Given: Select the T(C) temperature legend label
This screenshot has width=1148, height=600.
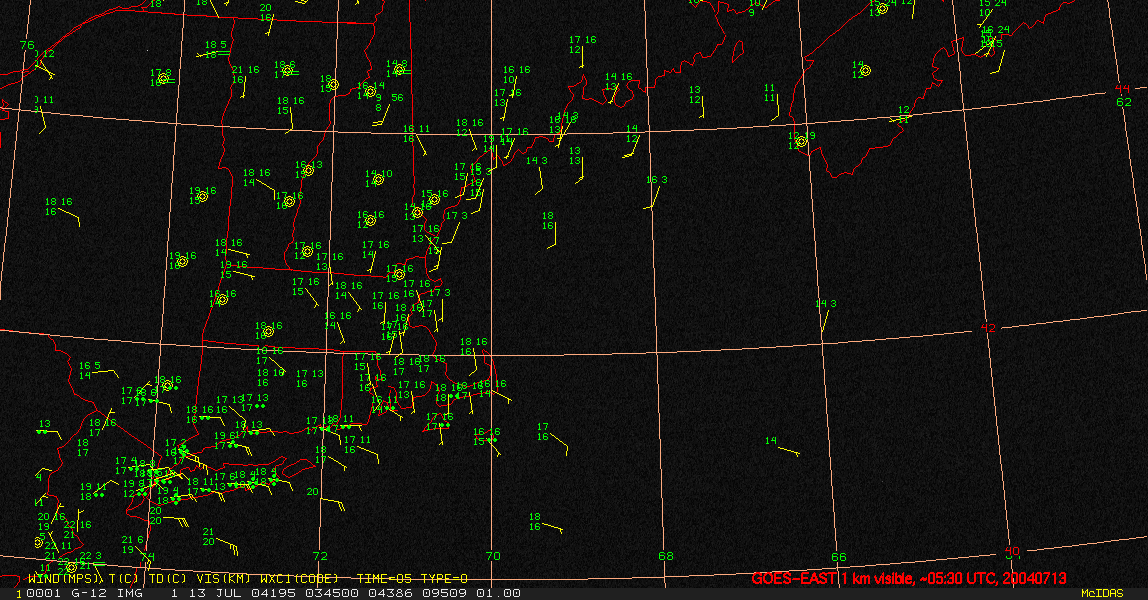Looking at the screenshot, I should 124,579.
